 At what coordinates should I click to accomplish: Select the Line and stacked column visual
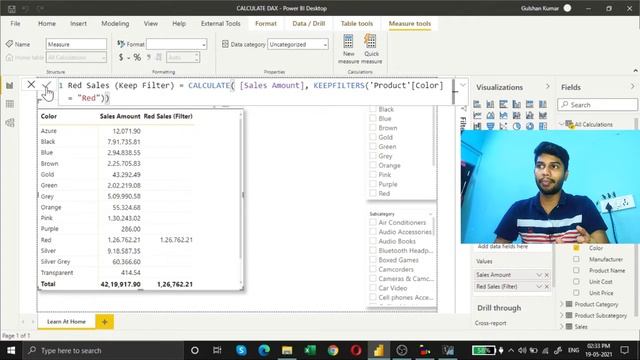click(x=517, y=116)
